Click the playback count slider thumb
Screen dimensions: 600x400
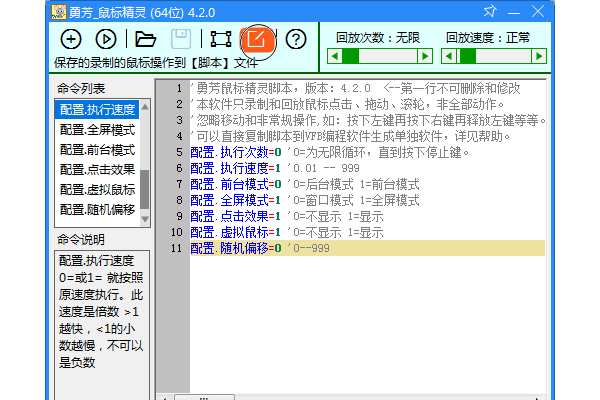pyautogui.click(x=351, y=56)
